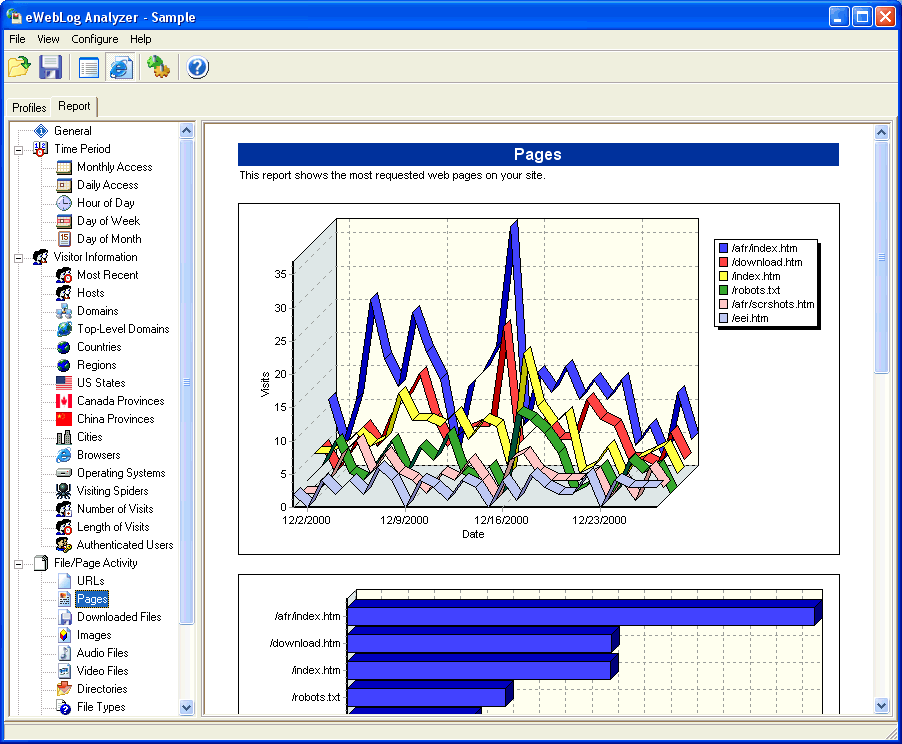Switch to the Report tab
The width and height of the screenshot is (902, 744).
point(74,106)
